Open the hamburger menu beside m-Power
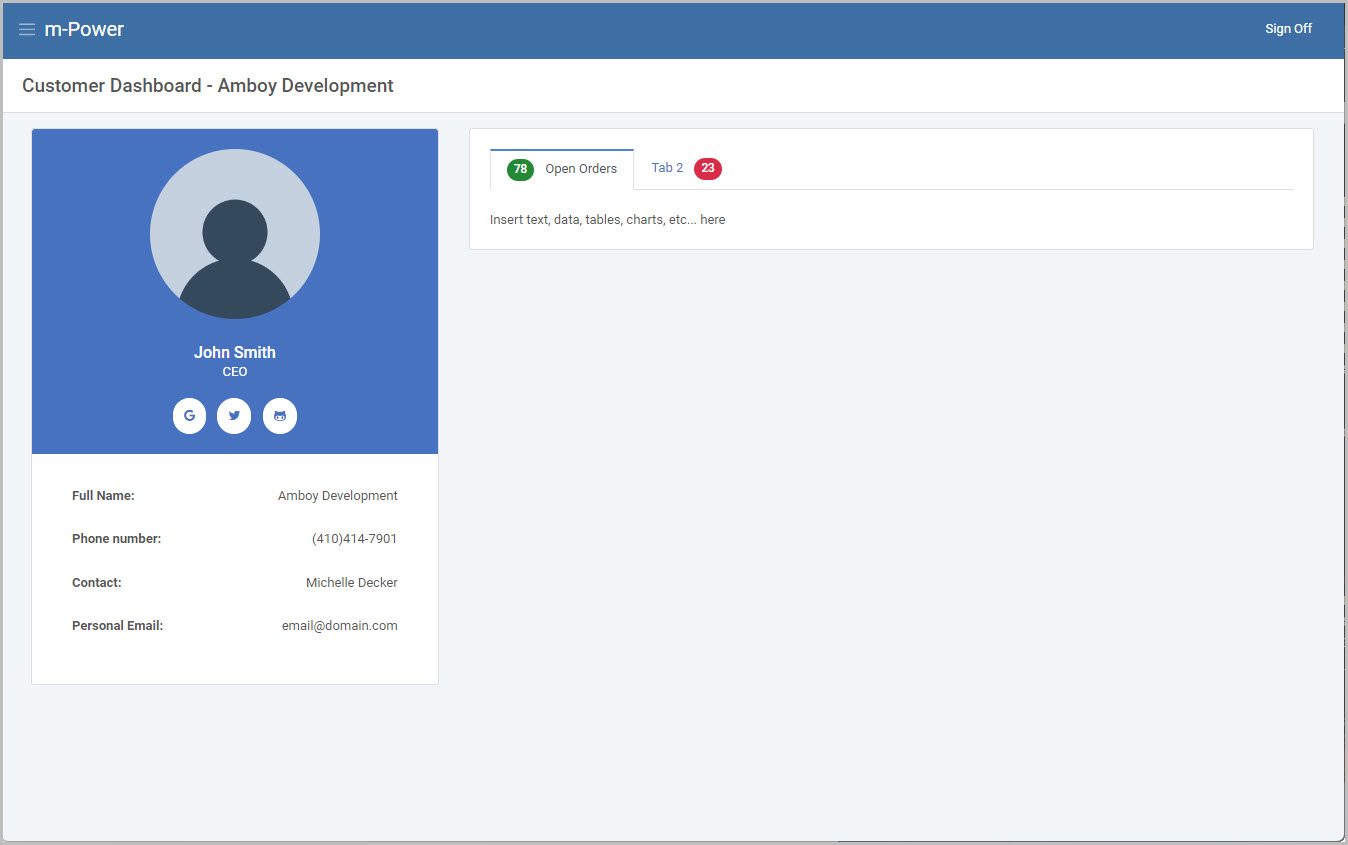1348x845 pixels. pos(27,29)
